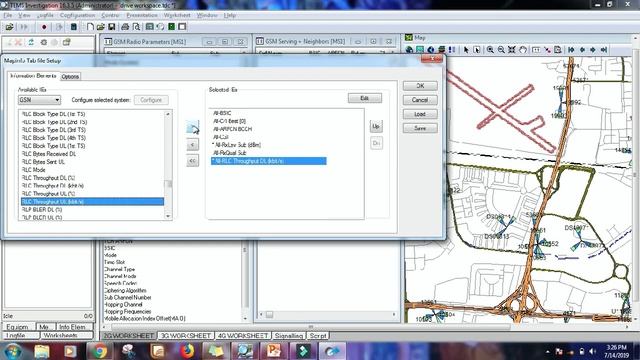
Task: Select 'All-RxLev Sub (dBm)' in Selected IEs
Action: [237, 145]
